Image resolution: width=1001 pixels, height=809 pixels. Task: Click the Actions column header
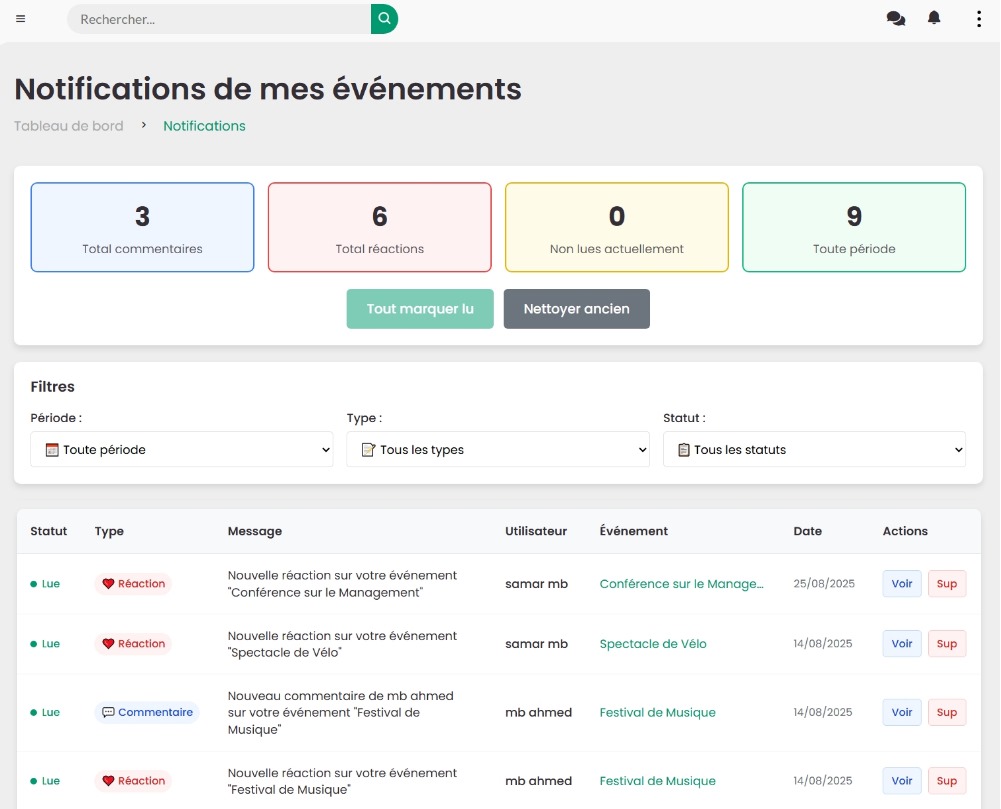point(905,531)
